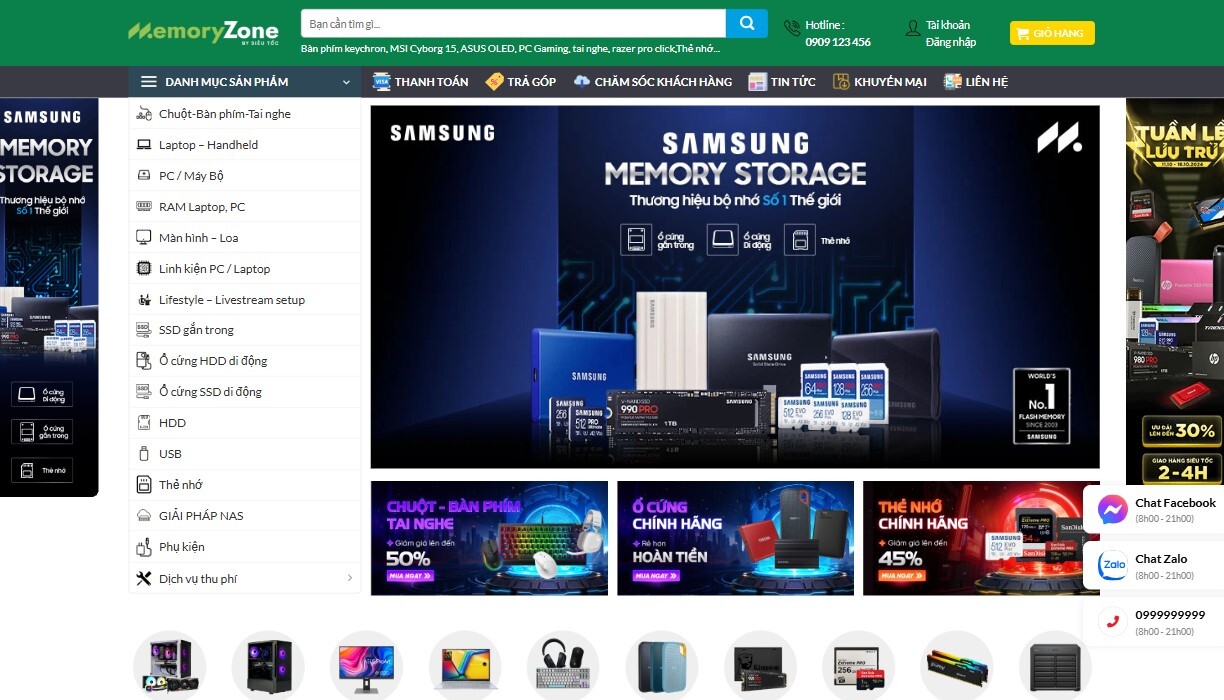Click the RAM stick icon beside RAM Laptop, PC
Image resolution: width=1224 pixels, height=700 pixels.
click(144, 207)
